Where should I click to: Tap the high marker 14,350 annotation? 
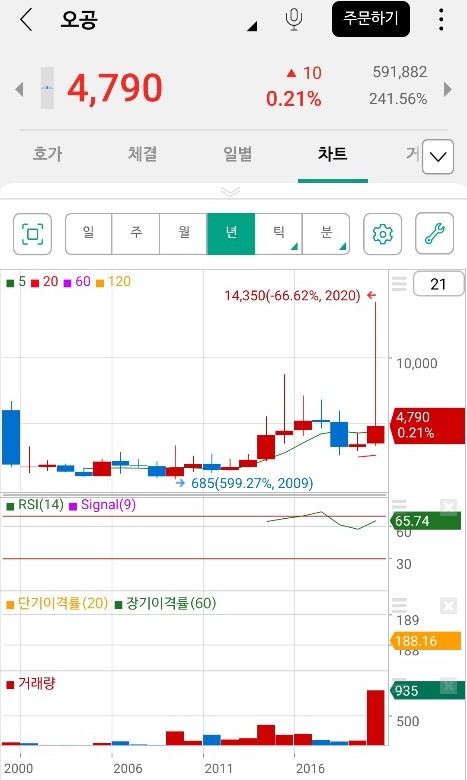click(x=300, y=295)
